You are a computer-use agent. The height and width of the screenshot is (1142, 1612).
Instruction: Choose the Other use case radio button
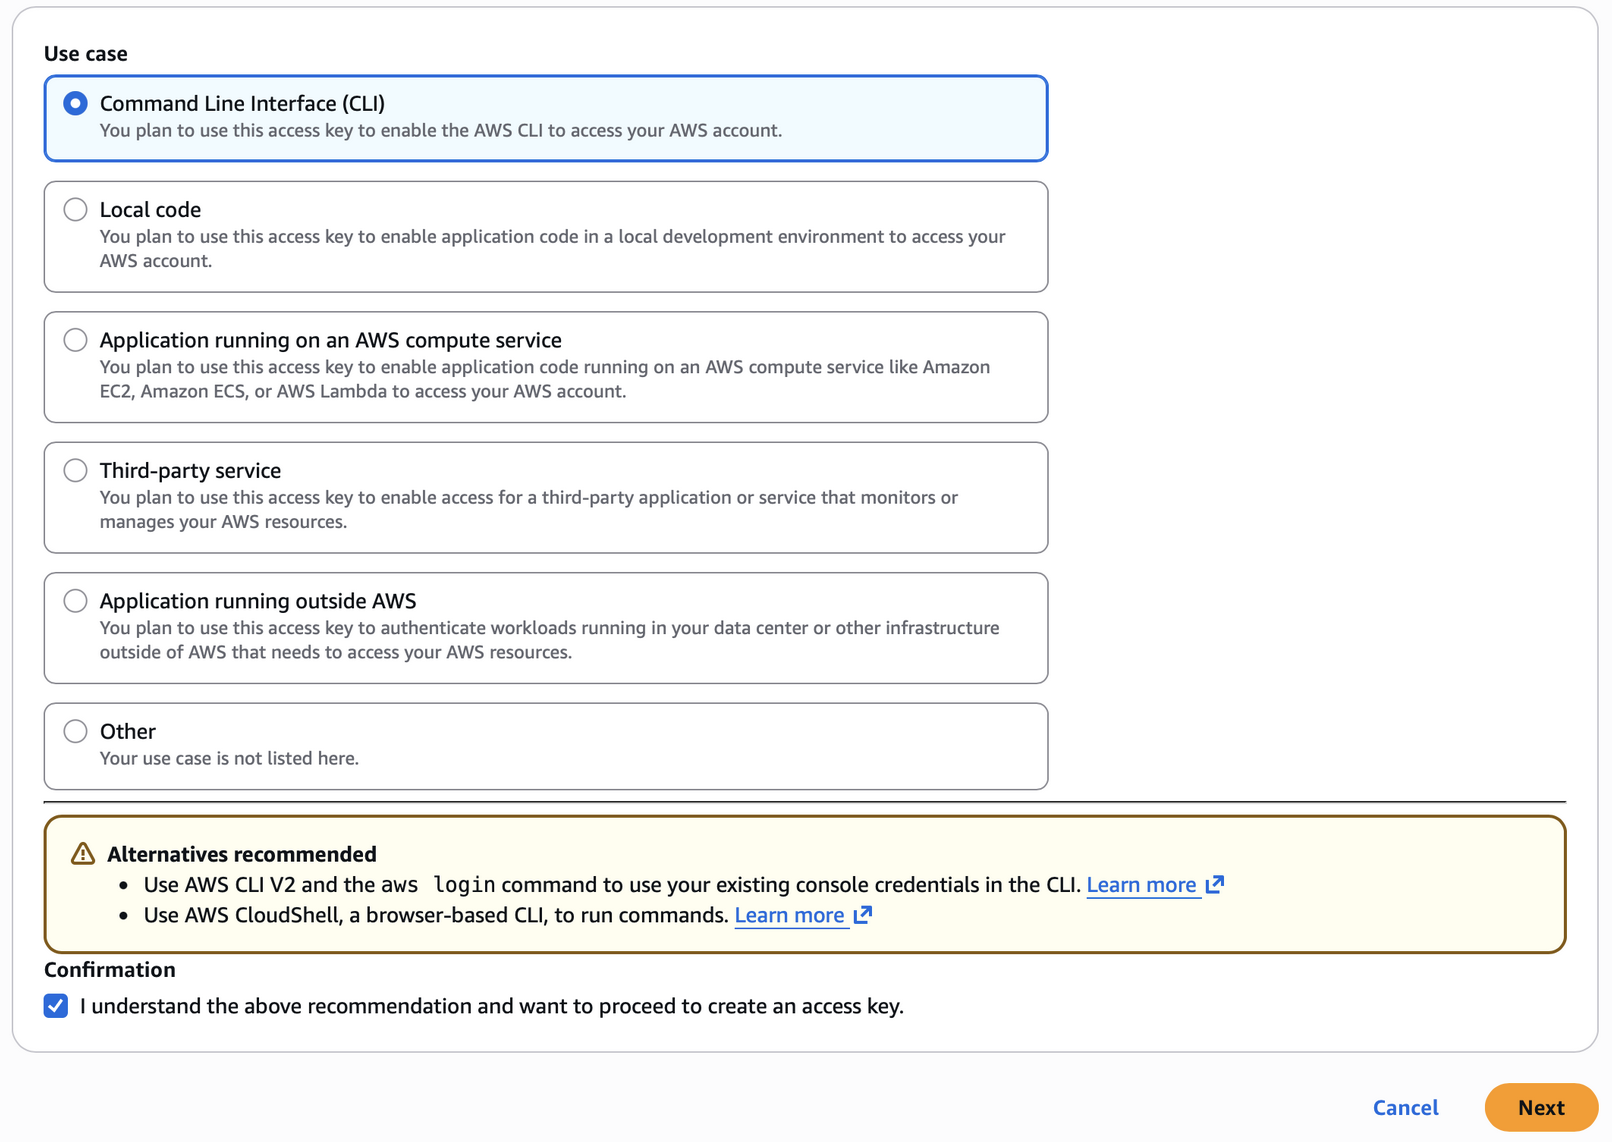coord(76,731)
